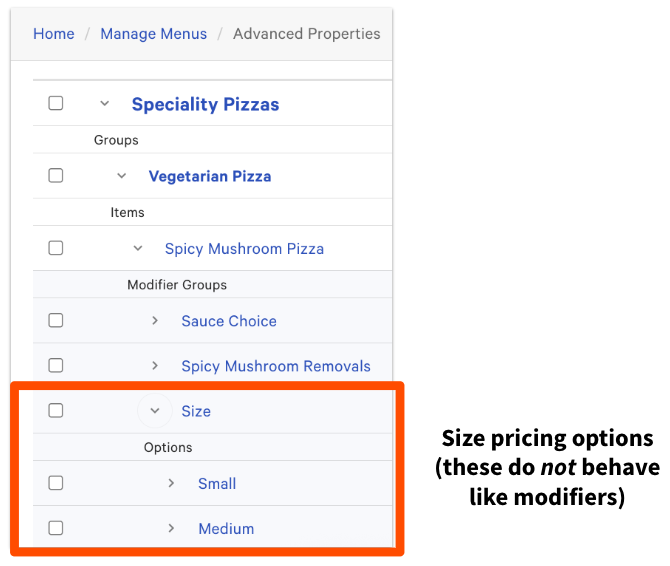670x566 pixels.
Task: Collapse the Size options chevron
Action: point(154,411)
